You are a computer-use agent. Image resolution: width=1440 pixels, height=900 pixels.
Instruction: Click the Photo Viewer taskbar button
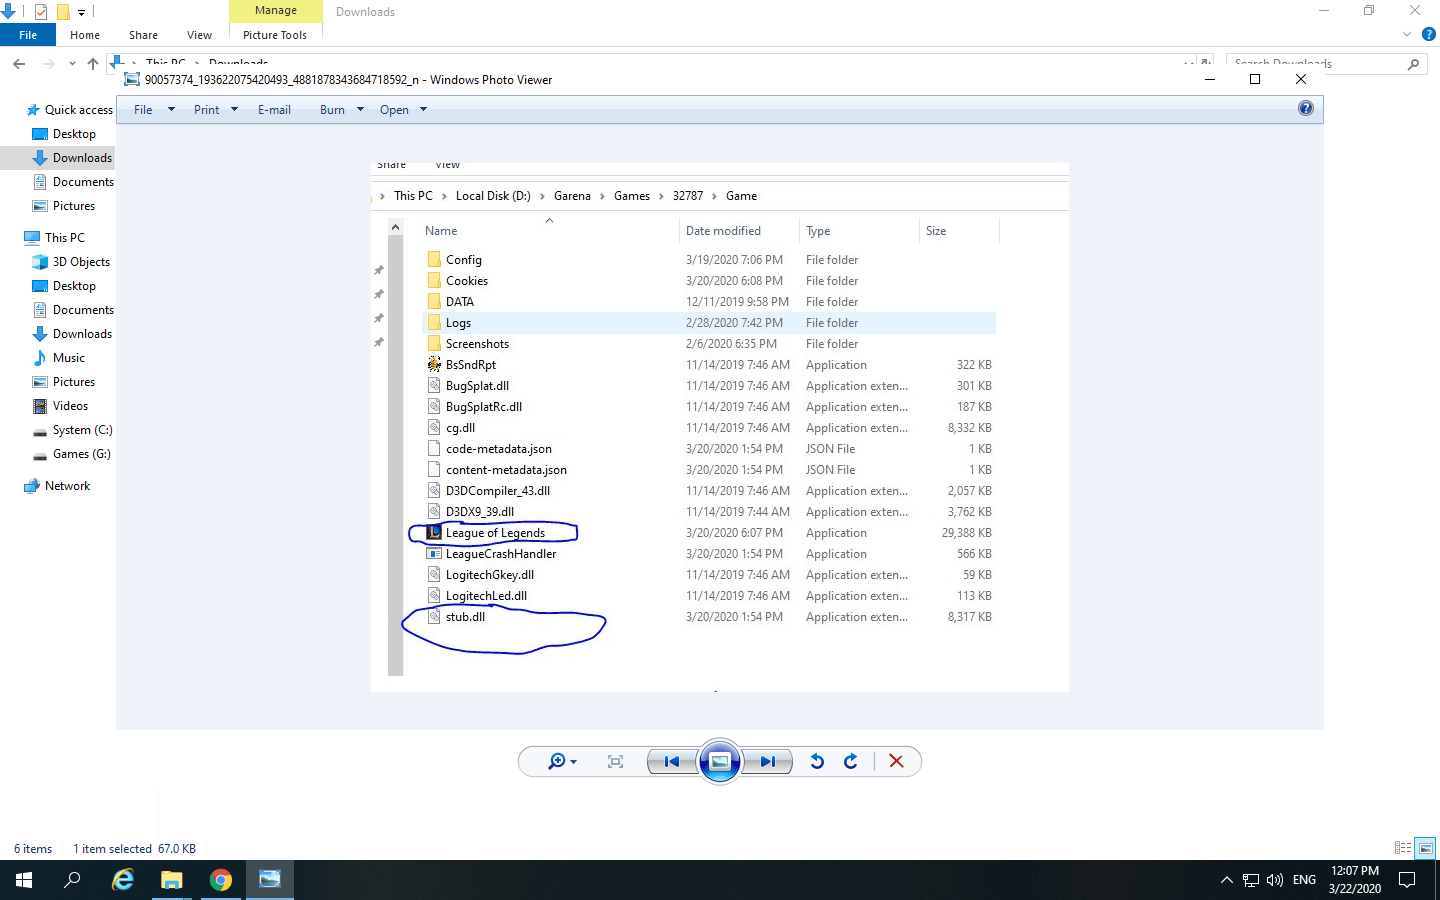pyautogui.click(x=270, y=880)
